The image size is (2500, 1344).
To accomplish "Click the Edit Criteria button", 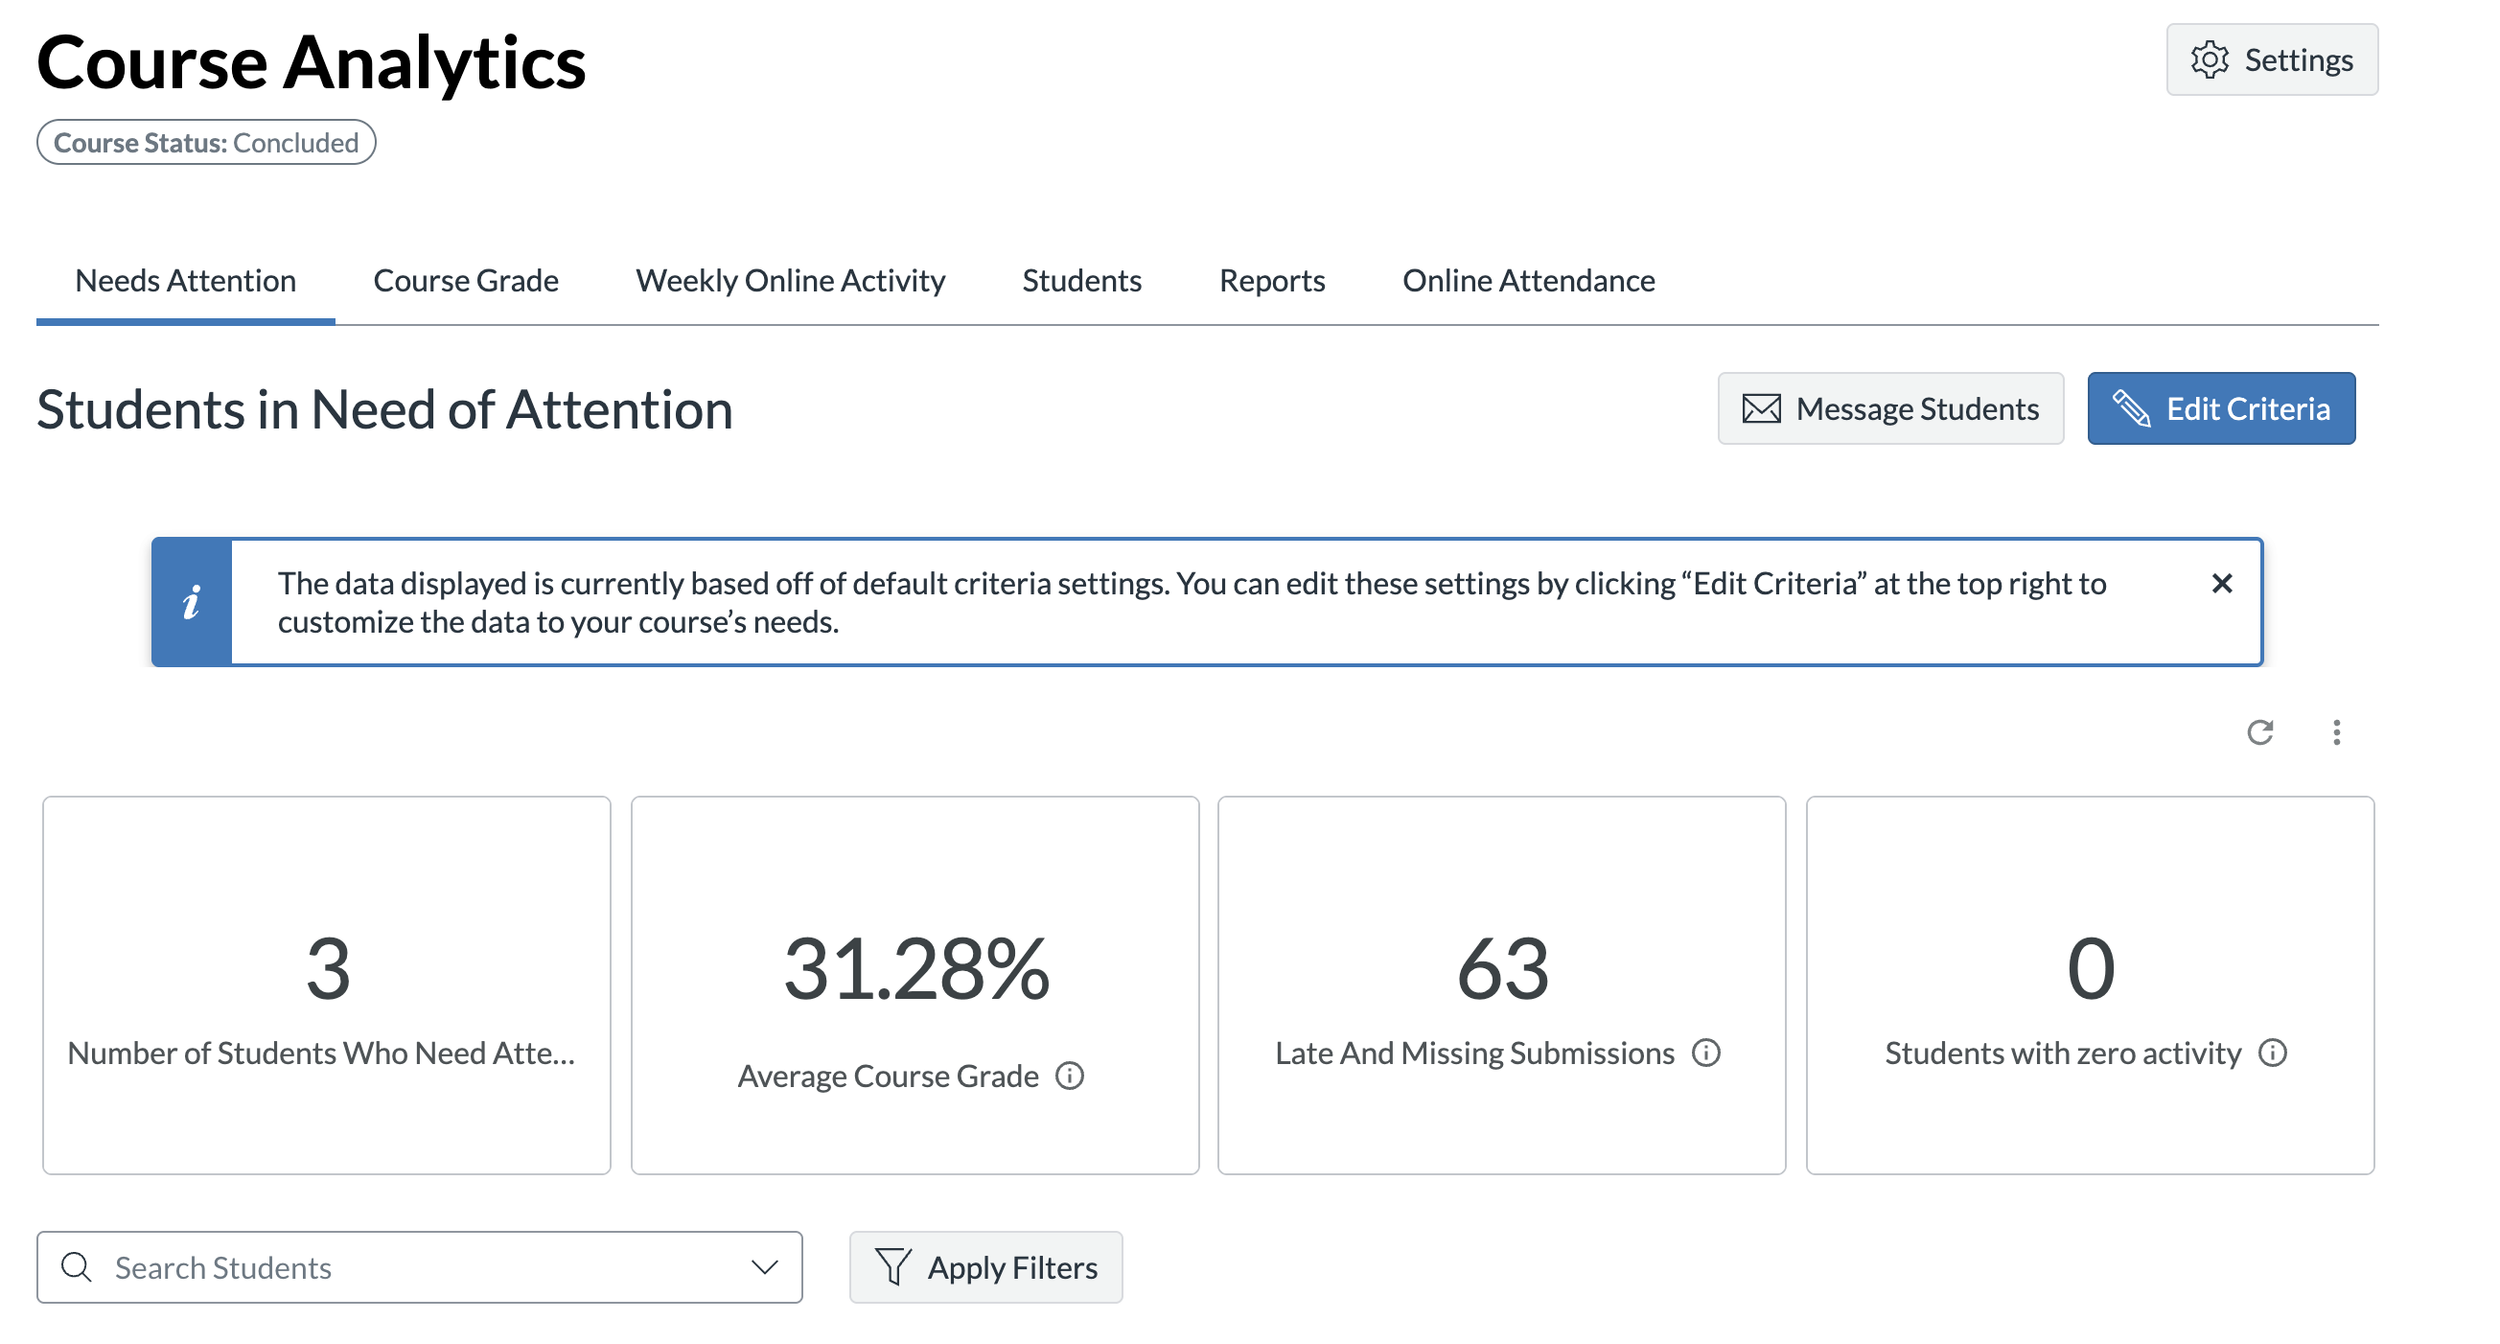I will click(x=2221, y=409).
